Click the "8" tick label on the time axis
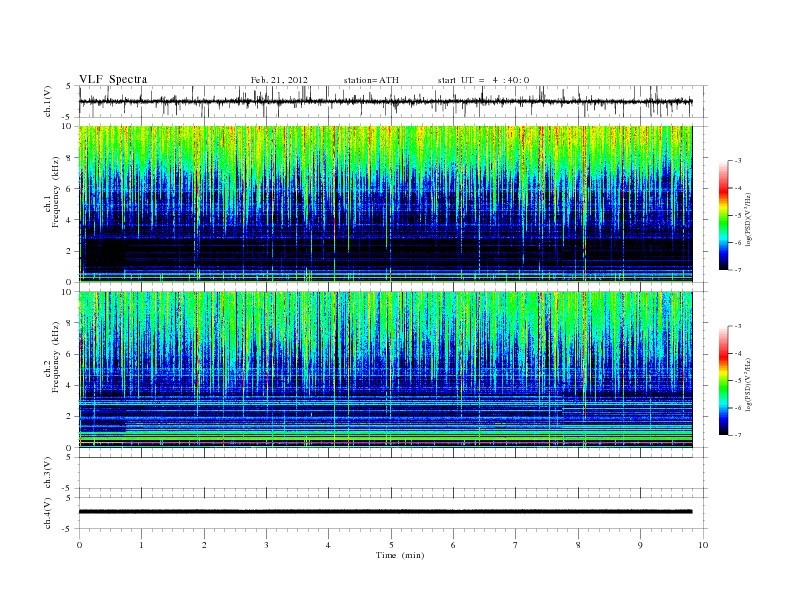Image resolution: width=792 pixels, height=612 pixels. [x=578, y=545]
